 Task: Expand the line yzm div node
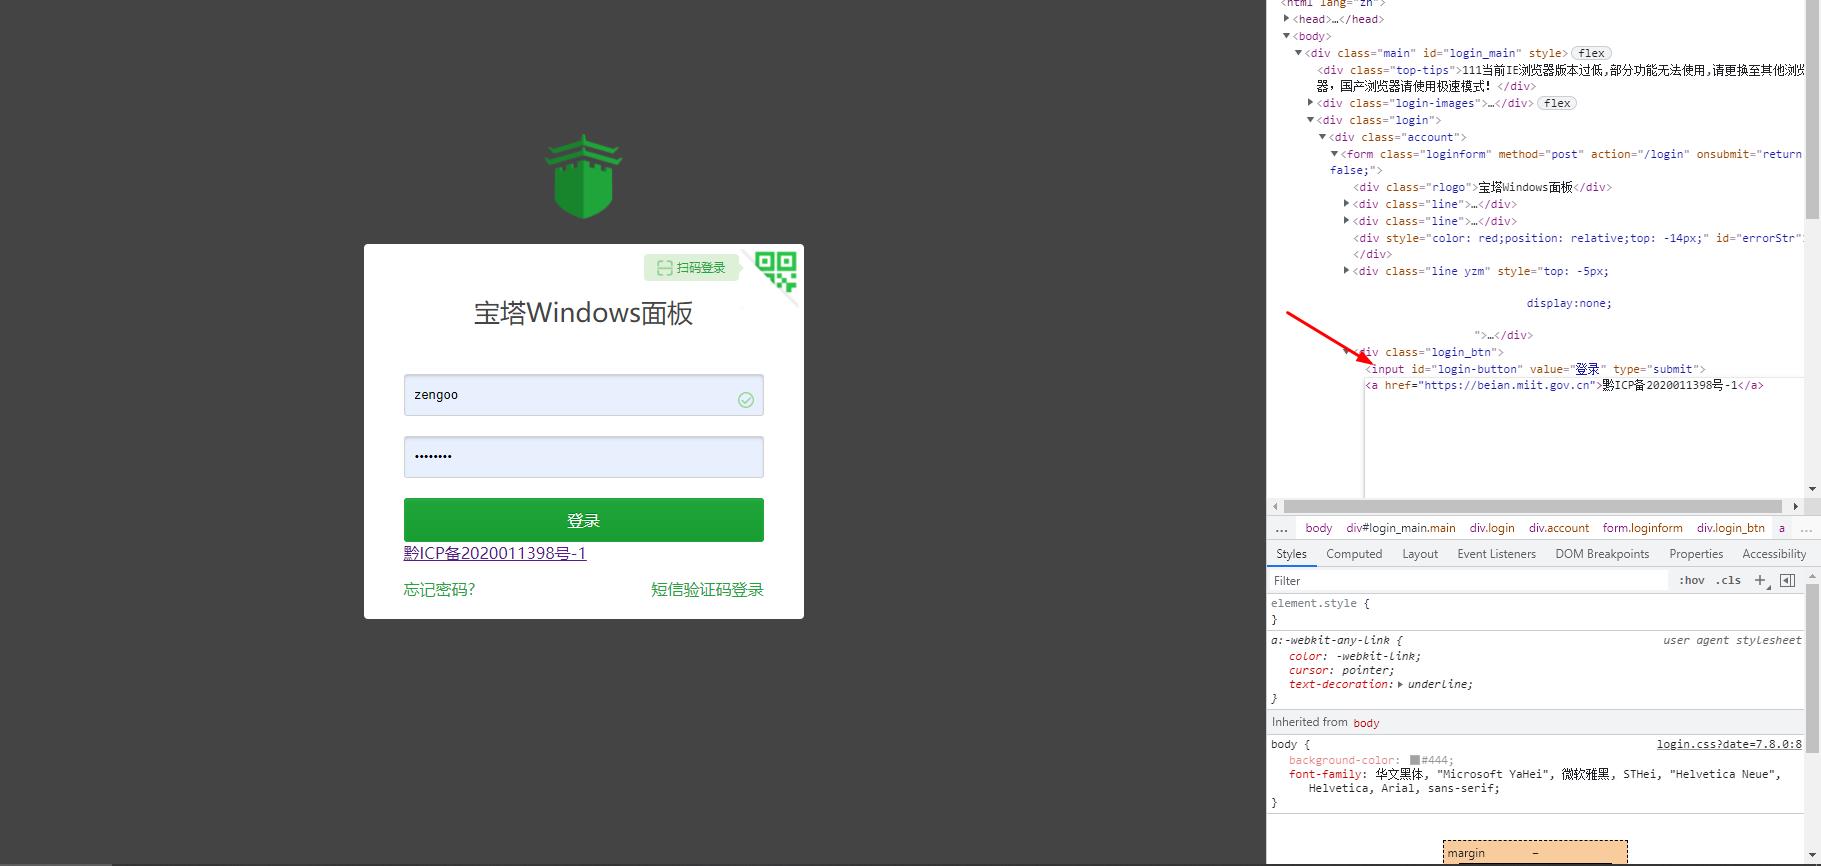pos(1347,271)
